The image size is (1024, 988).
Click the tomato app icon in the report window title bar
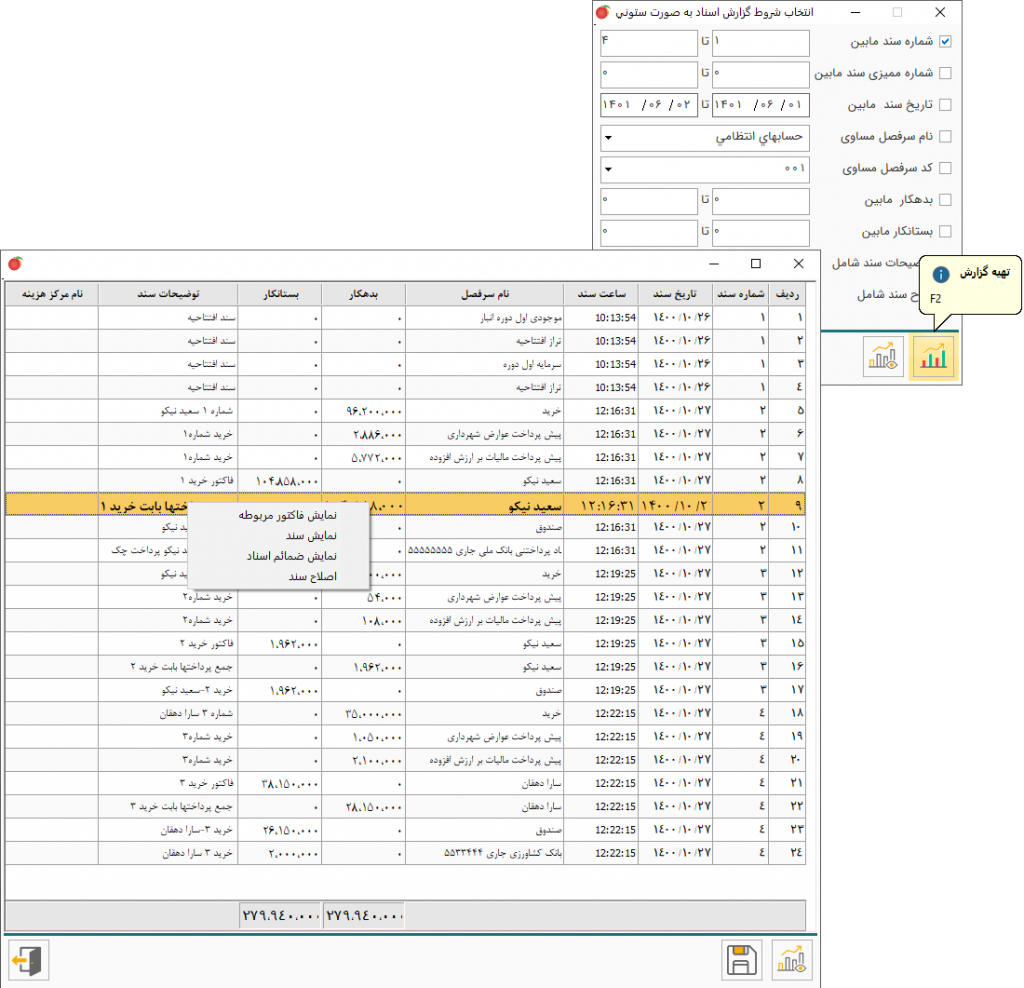click(x=16, y=264)
